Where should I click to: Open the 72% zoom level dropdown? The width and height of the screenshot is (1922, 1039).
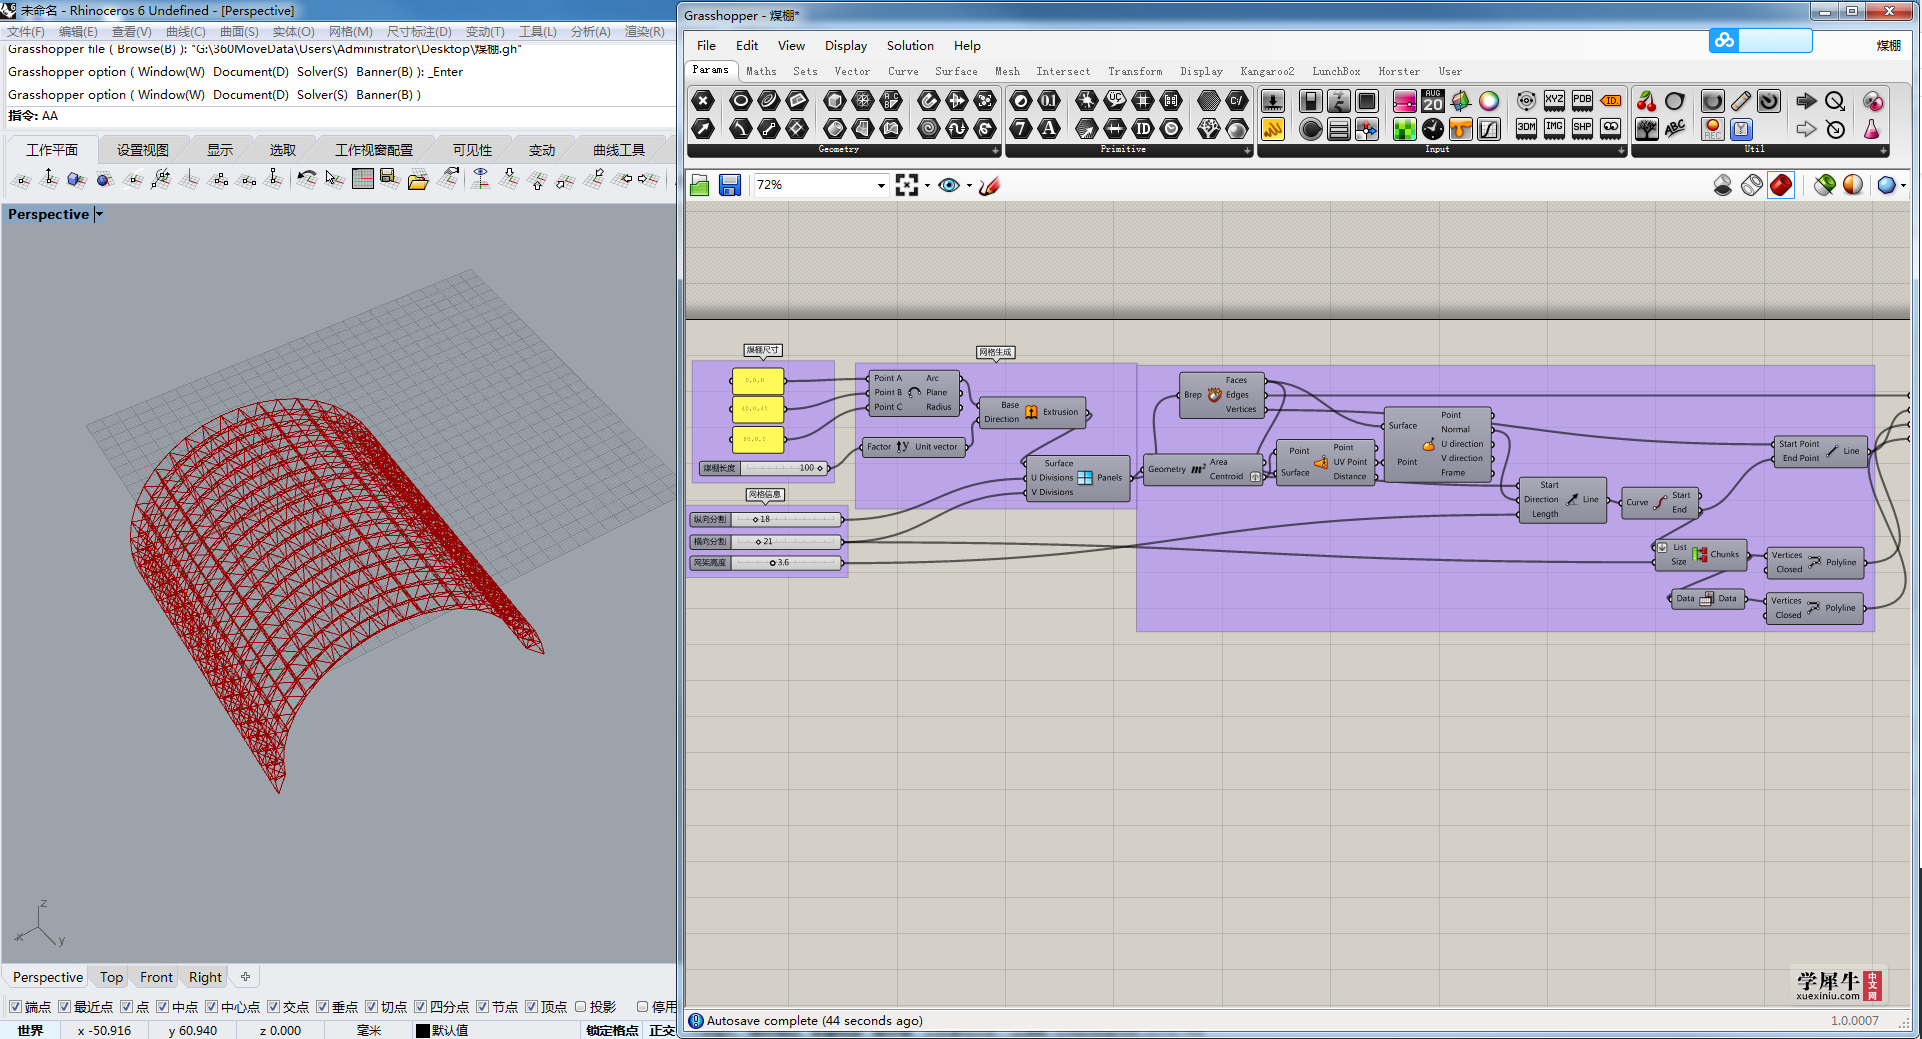coord(880,185)
